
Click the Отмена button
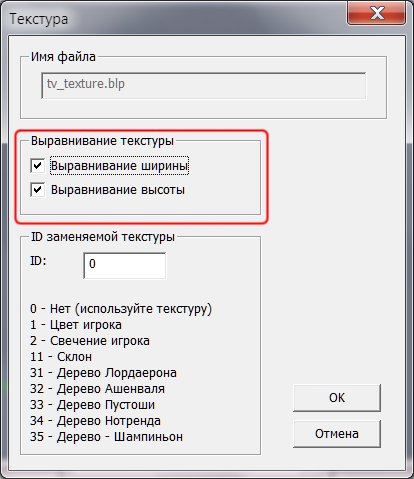point(337,434)
